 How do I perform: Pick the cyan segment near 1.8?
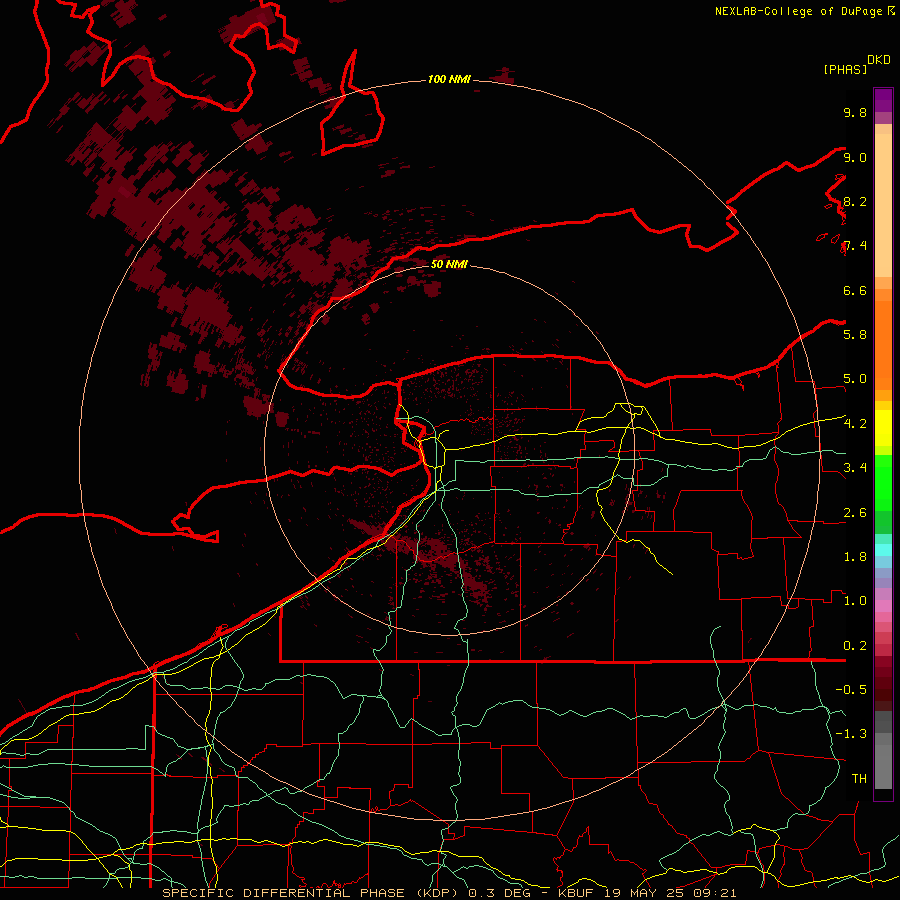click(883, 550)
